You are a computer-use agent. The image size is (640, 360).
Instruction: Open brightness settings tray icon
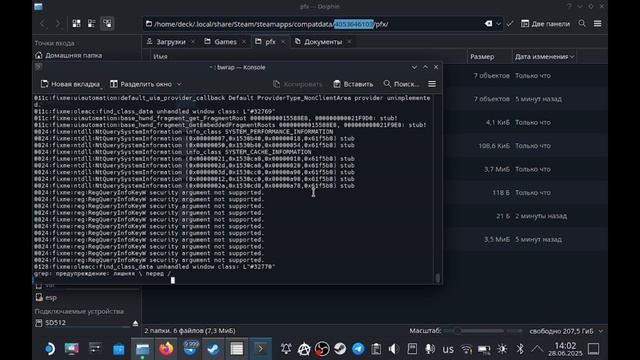502,349
